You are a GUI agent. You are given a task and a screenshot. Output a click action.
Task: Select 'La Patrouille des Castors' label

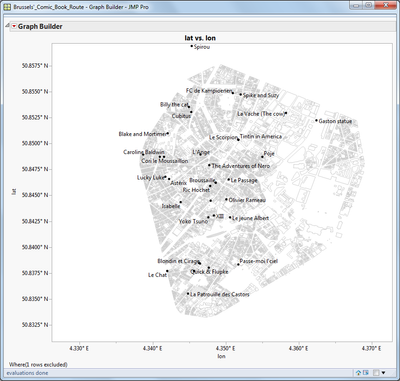coord(220,294)
